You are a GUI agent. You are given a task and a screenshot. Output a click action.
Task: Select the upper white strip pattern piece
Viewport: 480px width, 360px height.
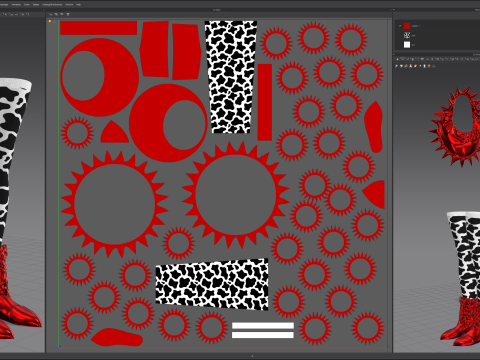[x=263, y=326]
